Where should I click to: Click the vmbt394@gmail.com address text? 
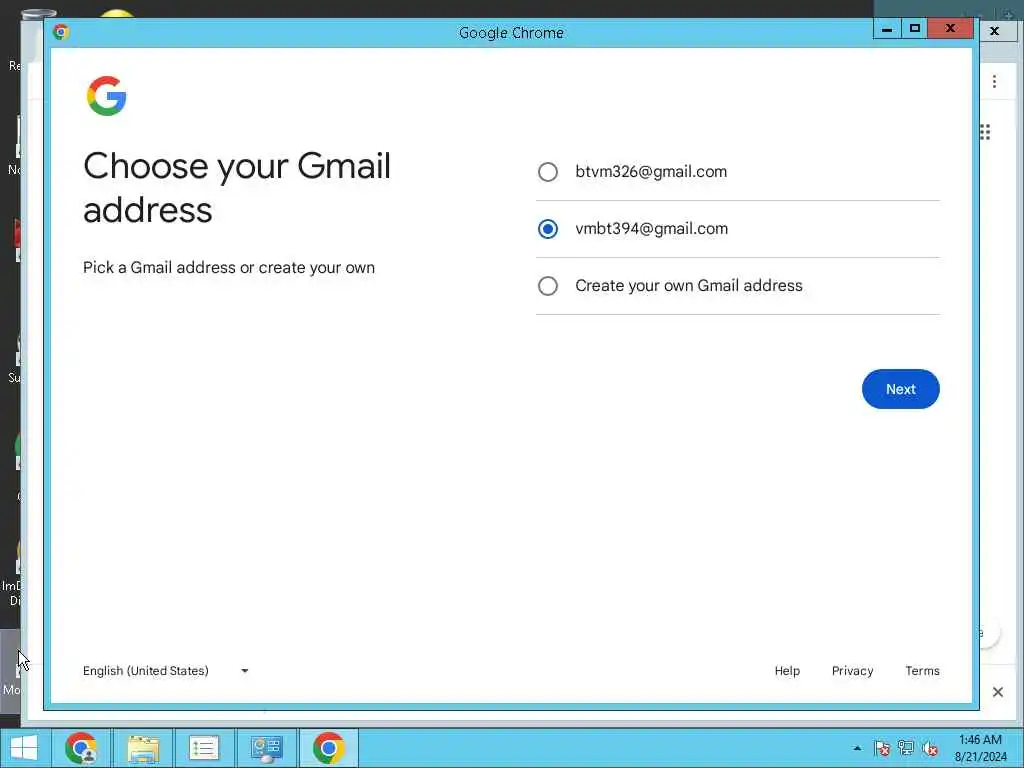click(651, 229)
